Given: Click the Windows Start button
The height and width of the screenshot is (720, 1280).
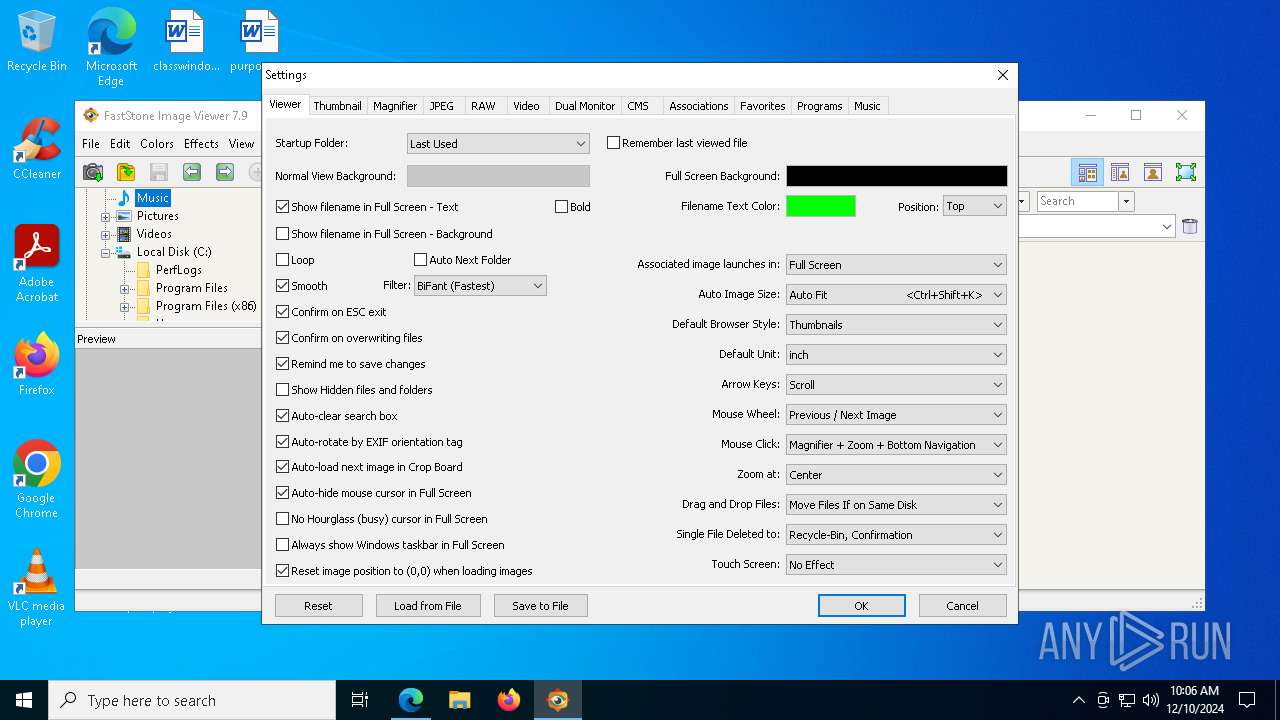Looking at the screenshot, I should [24, 700].
